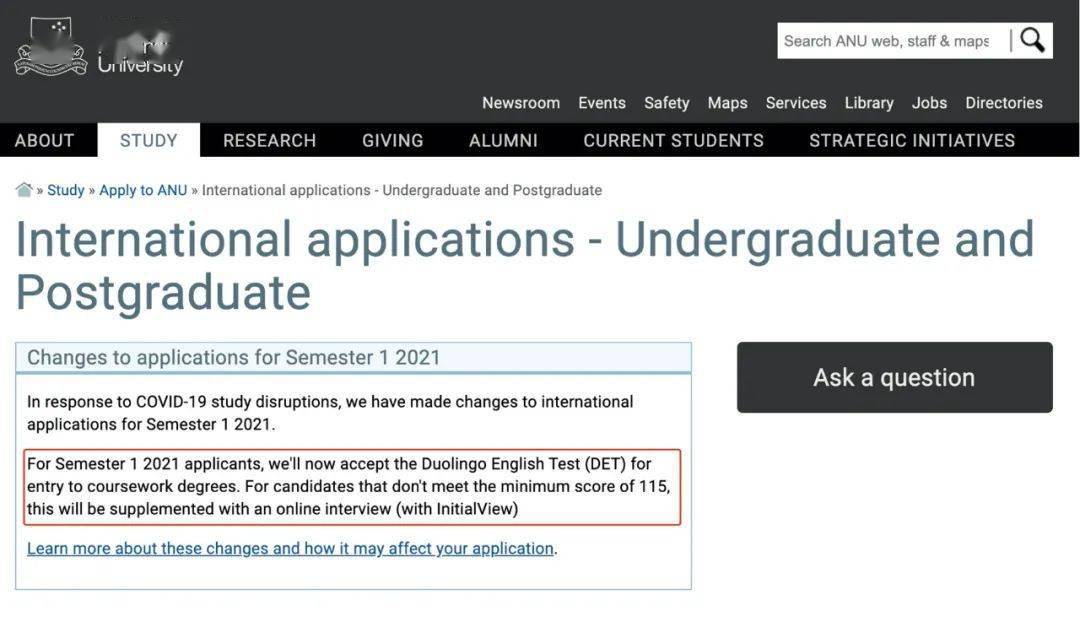
Task: Click the Changes to applications for Semester 1 2021 header
Action: point(353,357)
